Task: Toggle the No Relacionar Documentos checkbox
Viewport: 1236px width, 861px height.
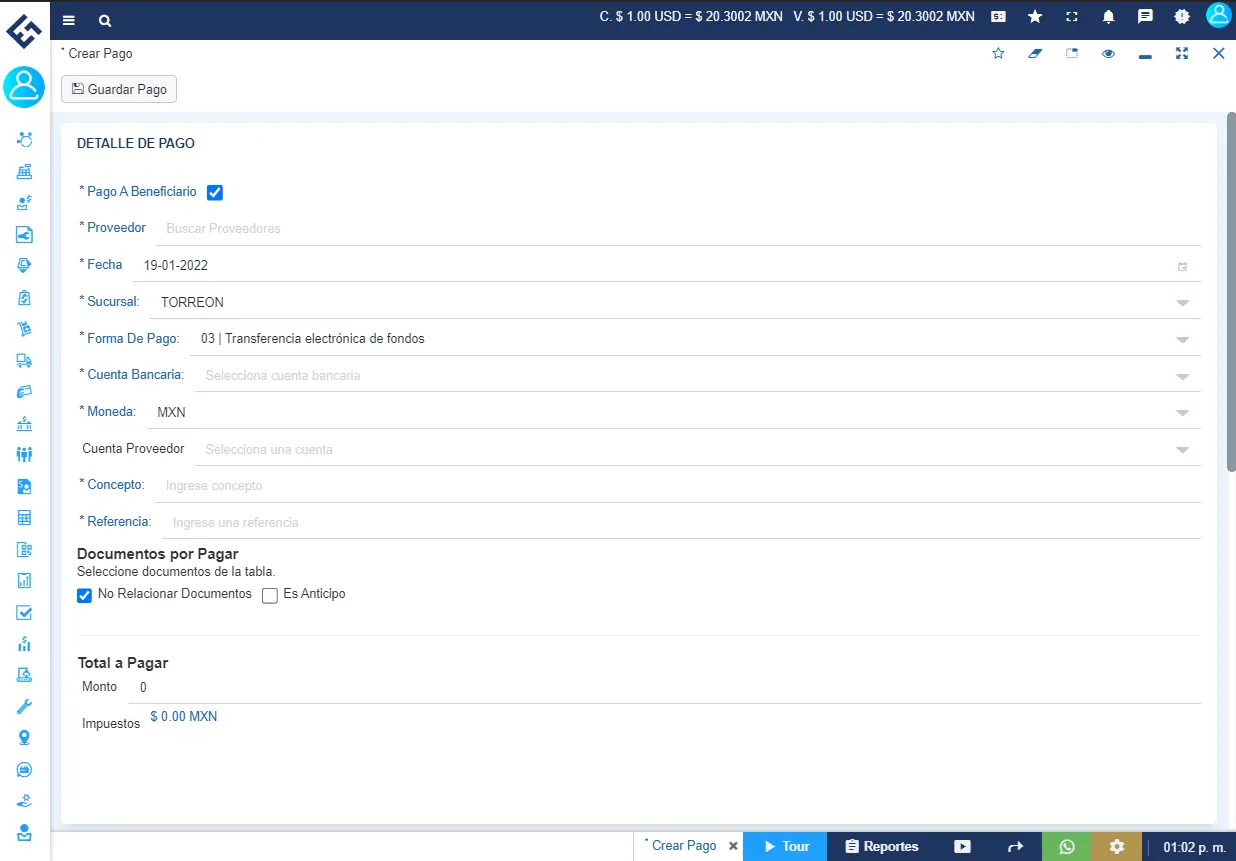Action: (85, 595)
